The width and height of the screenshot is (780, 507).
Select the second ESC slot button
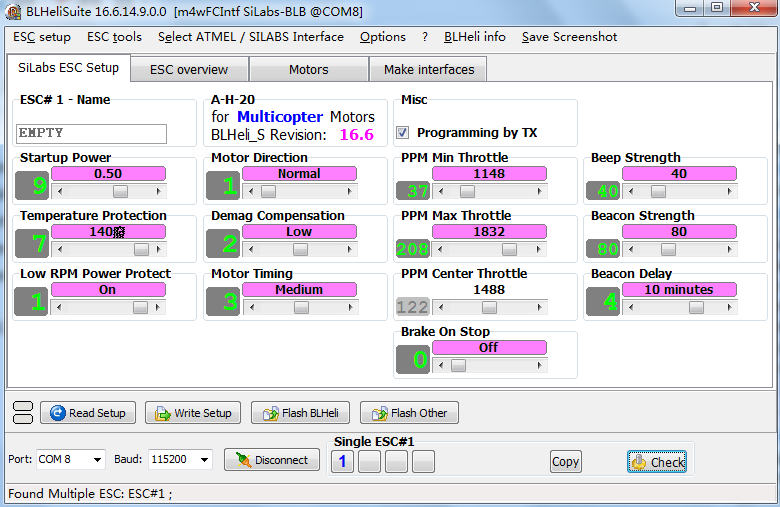point(370,461)
